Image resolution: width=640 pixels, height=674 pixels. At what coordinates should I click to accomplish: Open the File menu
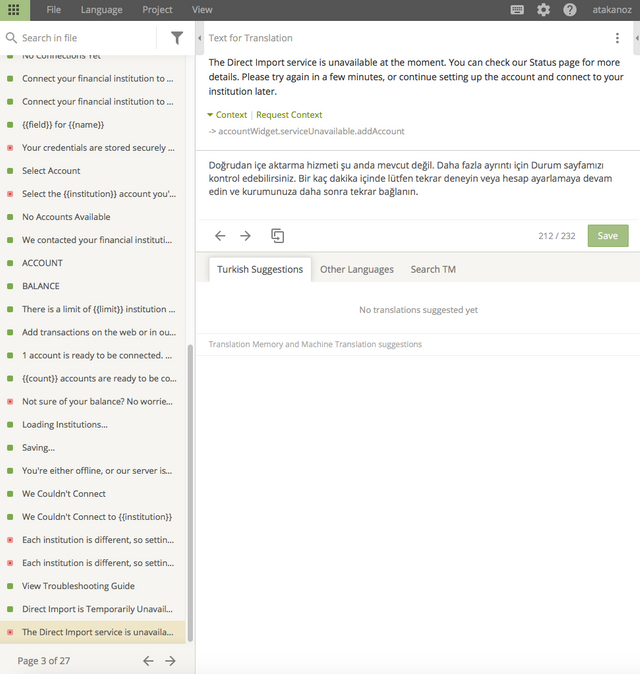[x=54, y=10]
